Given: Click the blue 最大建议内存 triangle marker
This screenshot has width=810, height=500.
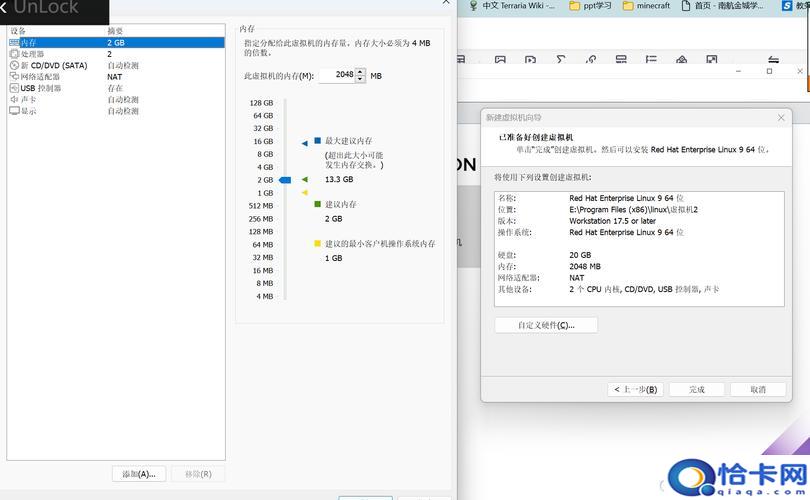Looking at the screenshot, I should point(305,143).
